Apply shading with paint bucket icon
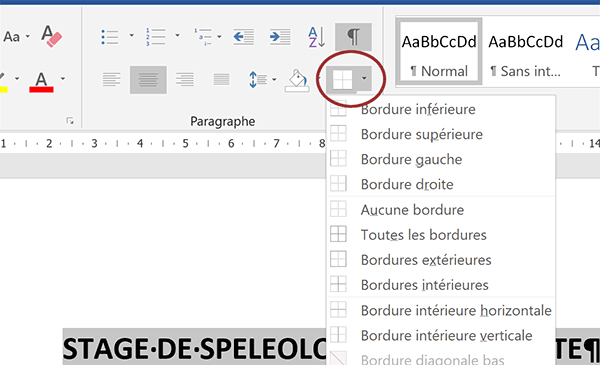The height and width of the screenshot is (365, 600). (297, 80)
